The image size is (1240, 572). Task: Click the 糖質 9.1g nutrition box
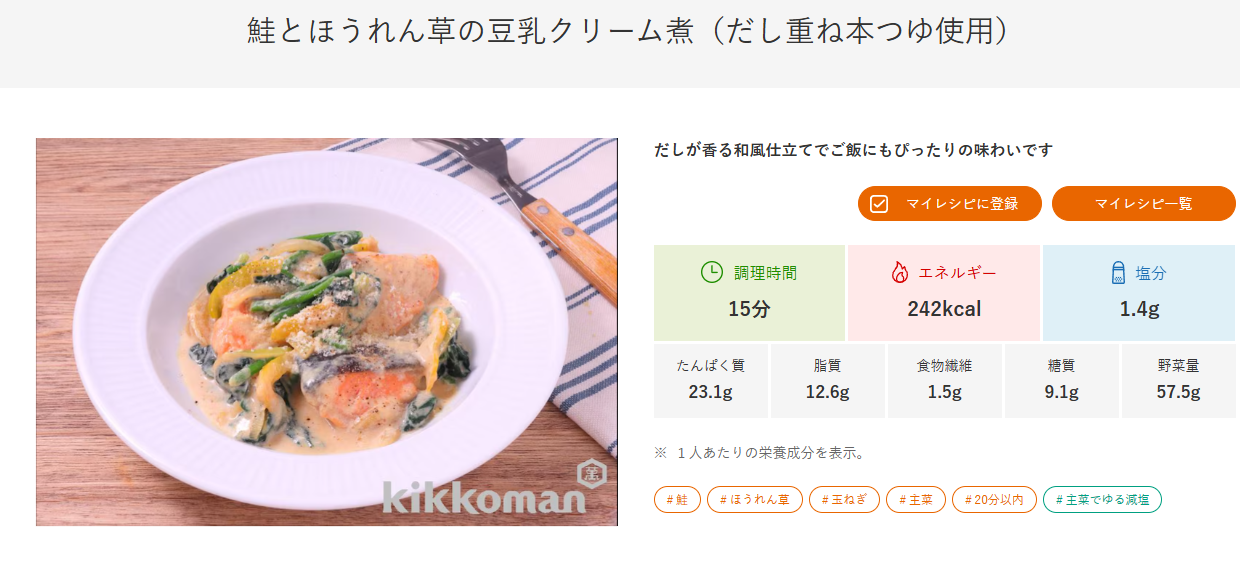[x=1061, y=380]
